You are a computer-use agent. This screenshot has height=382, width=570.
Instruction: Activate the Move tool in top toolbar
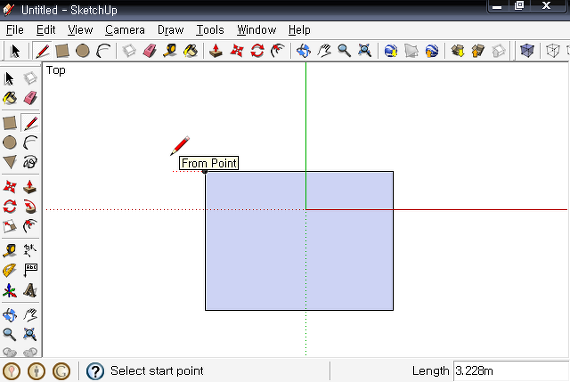click(x=237, y=51)
